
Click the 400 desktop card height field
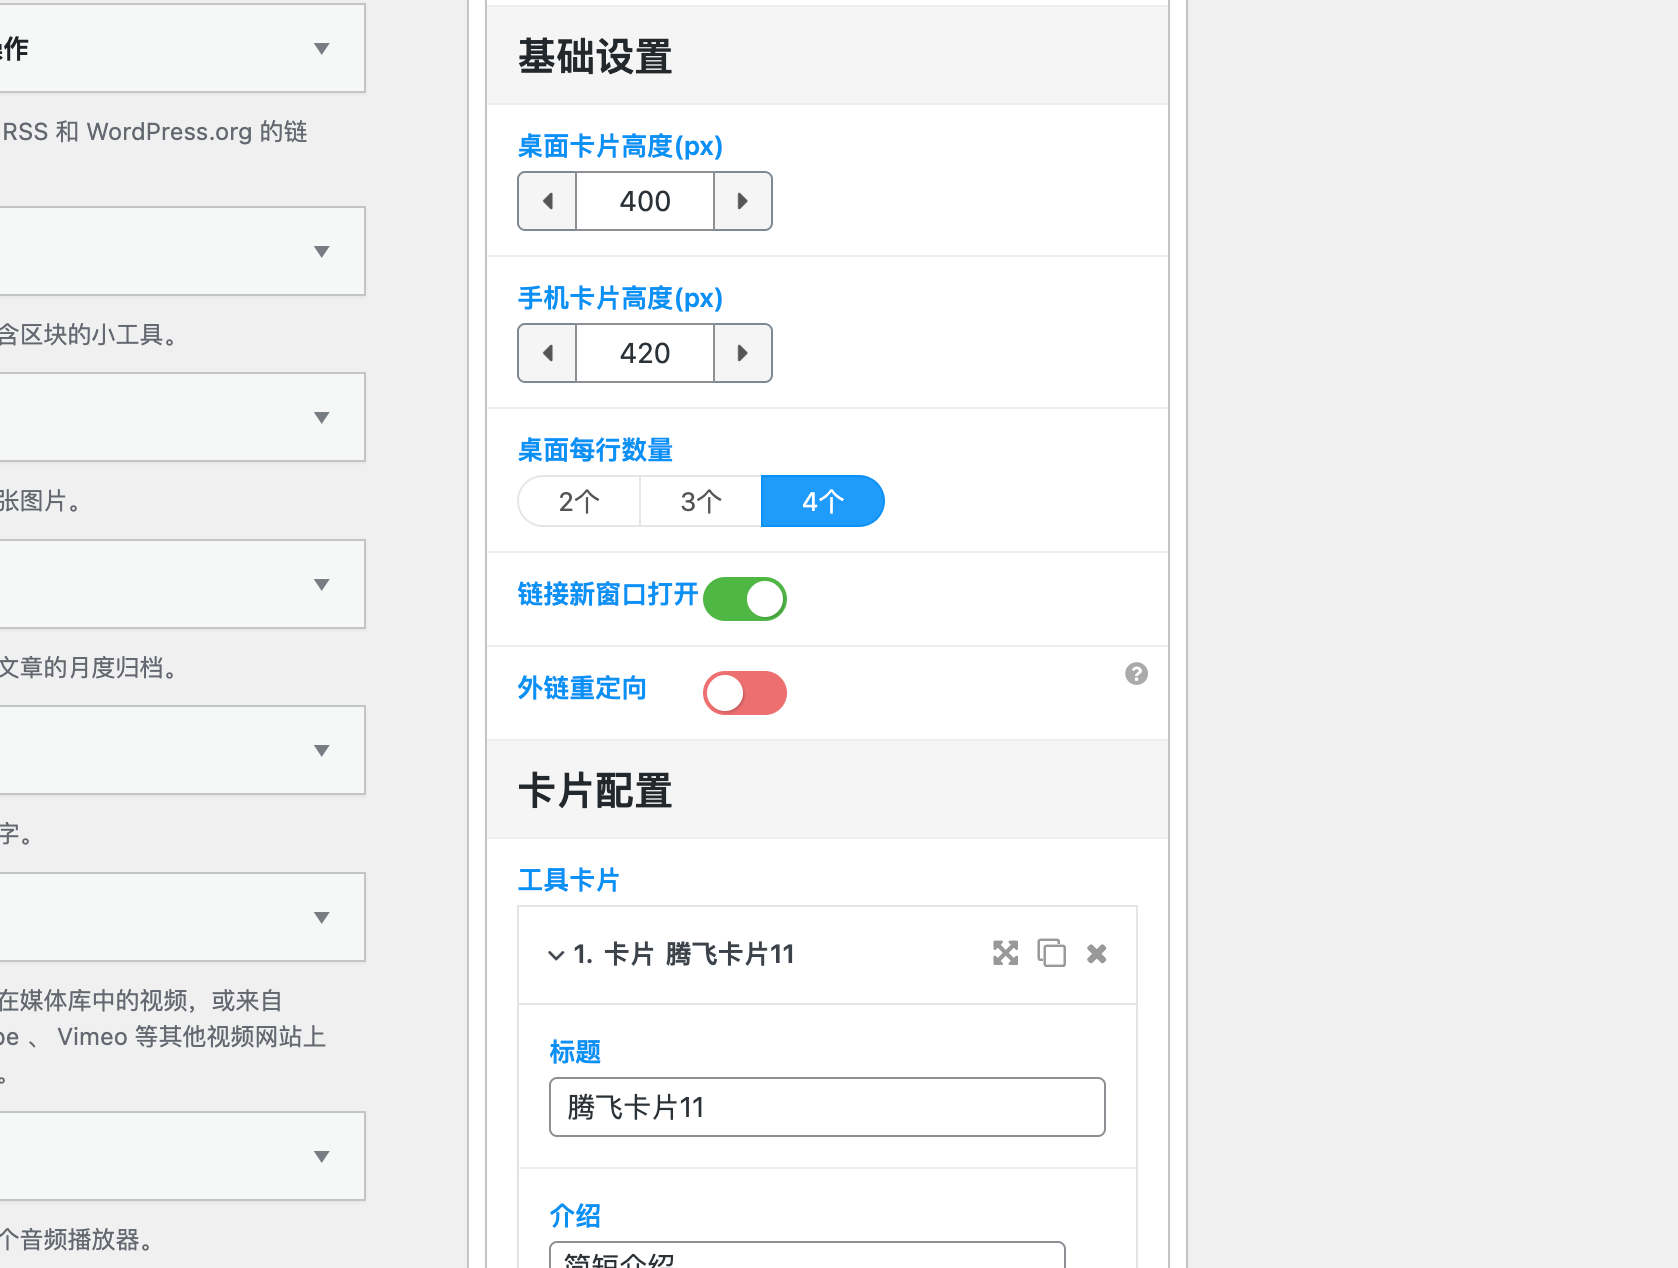645,201
